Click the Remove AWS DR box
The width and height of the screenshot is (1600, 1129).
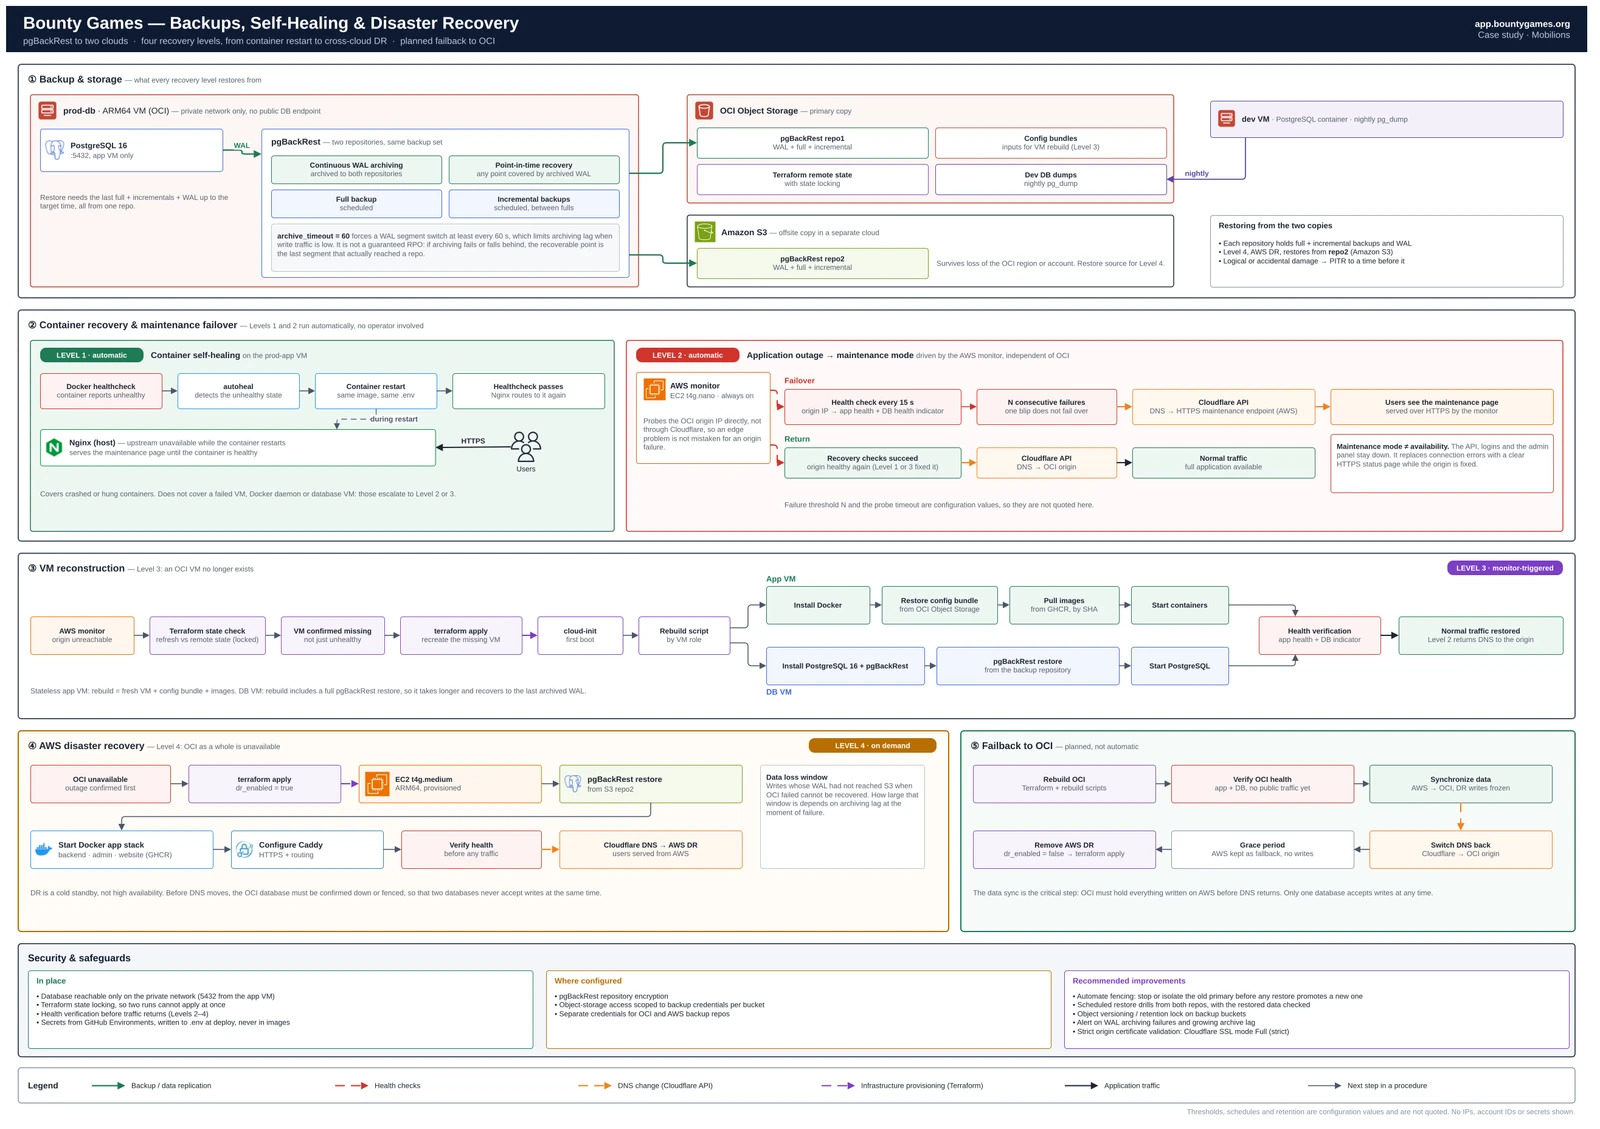pos(1064,849)
